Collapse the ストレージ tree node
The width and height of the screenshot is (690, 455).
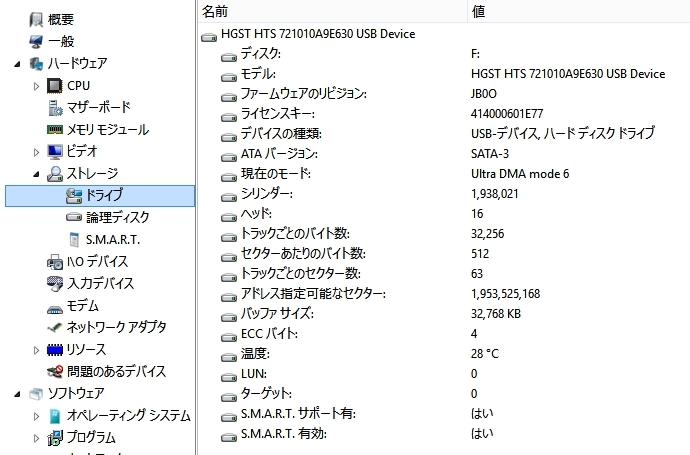37,175
